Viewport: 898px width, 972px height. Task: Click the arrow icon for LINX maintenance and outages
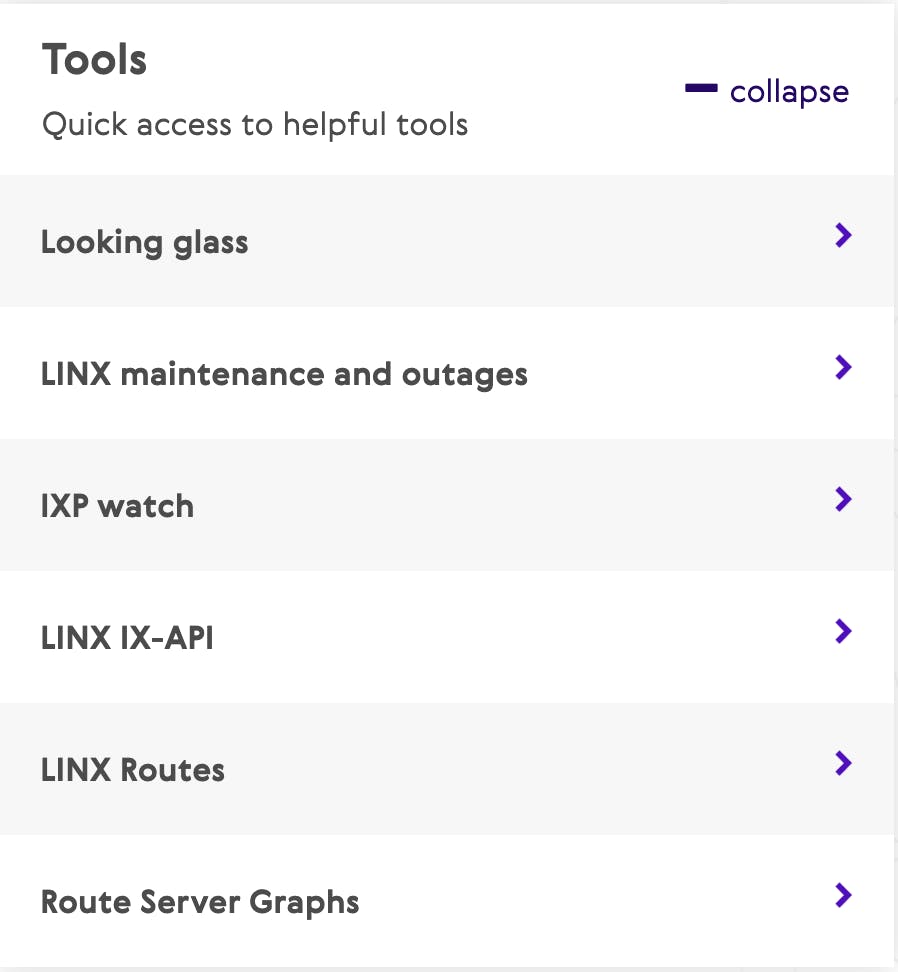[843, 367]
